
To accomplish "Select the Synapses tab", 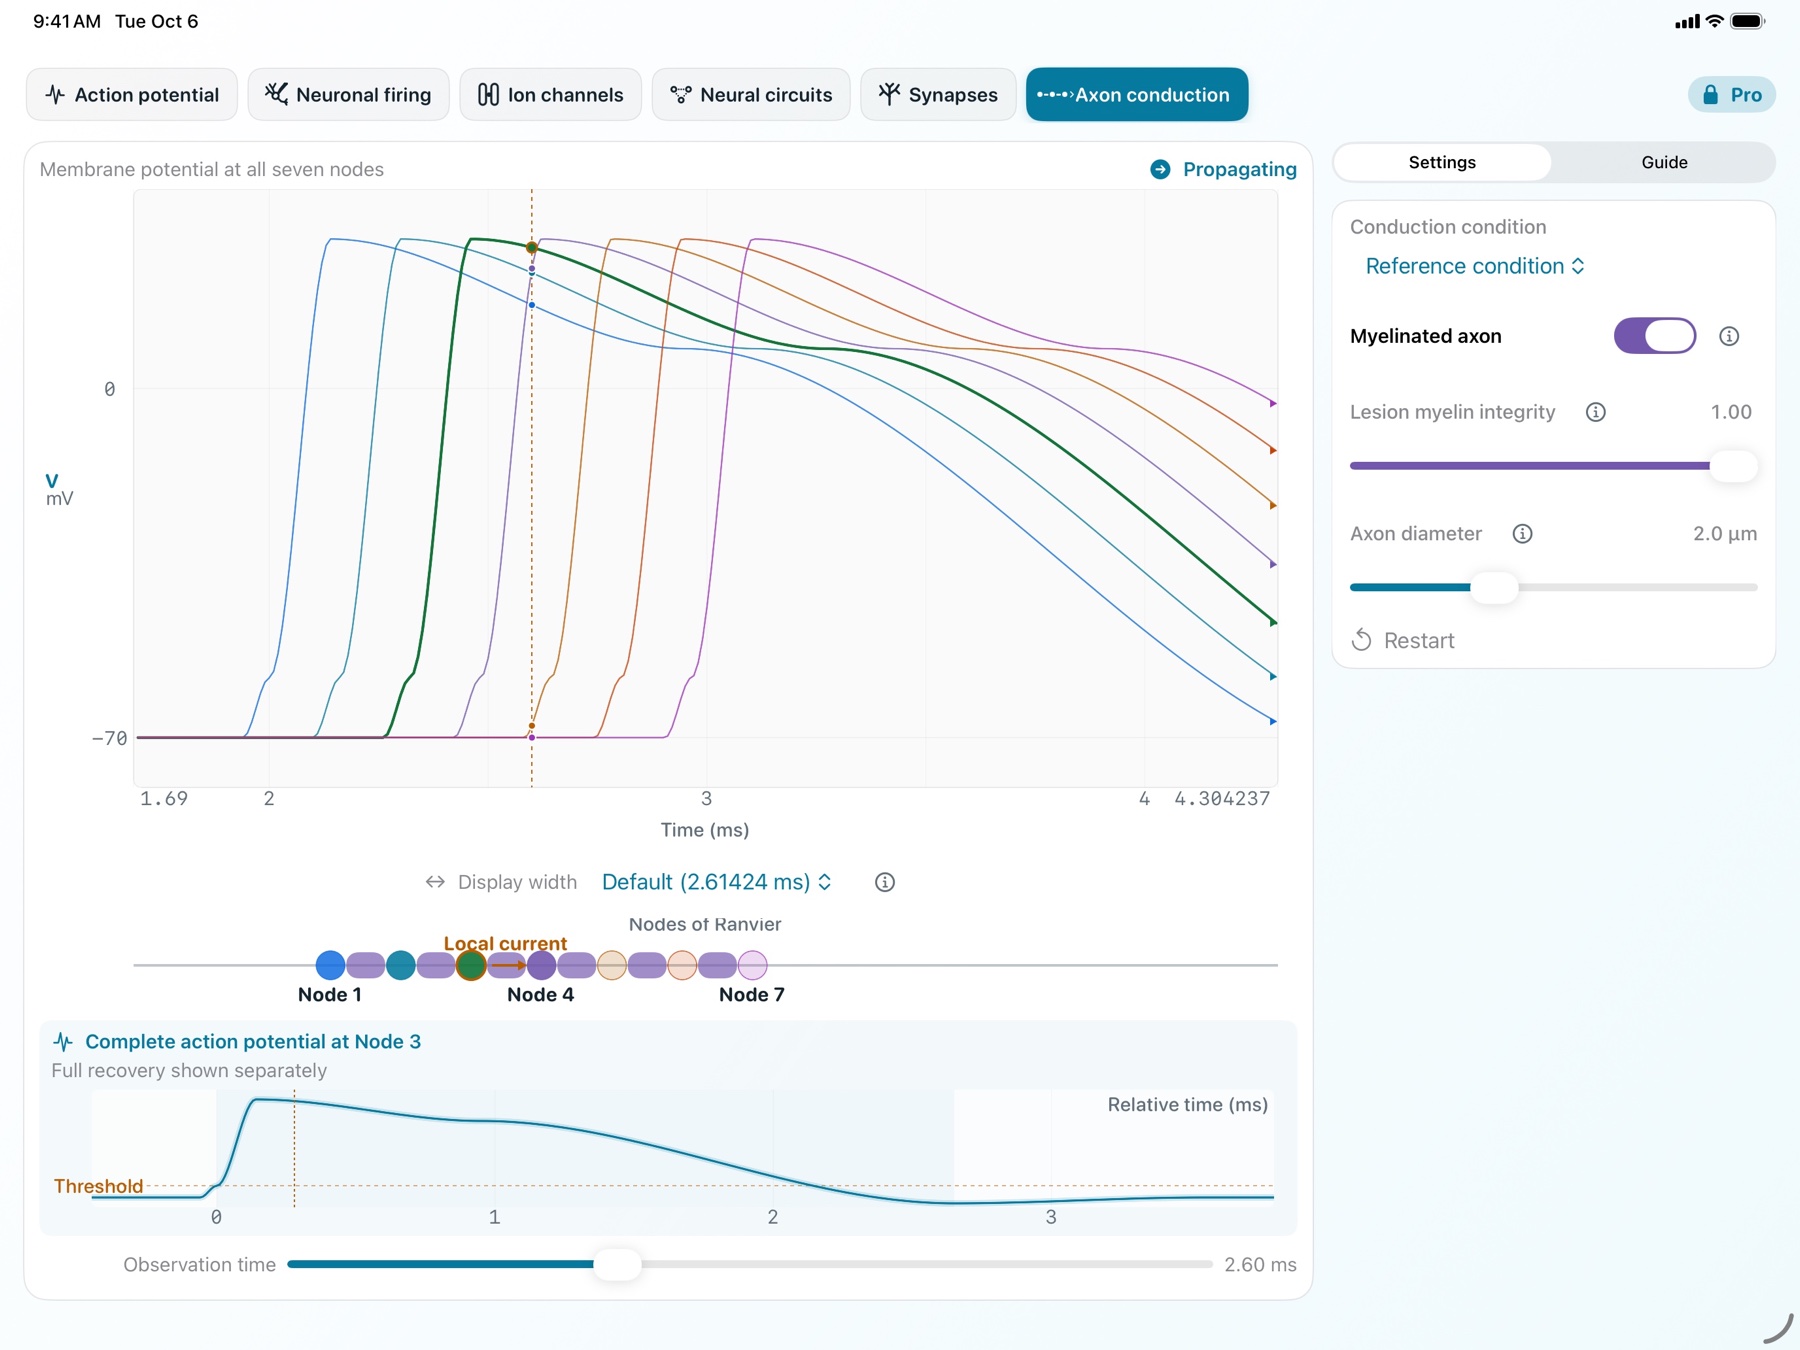I will point(938,95).
